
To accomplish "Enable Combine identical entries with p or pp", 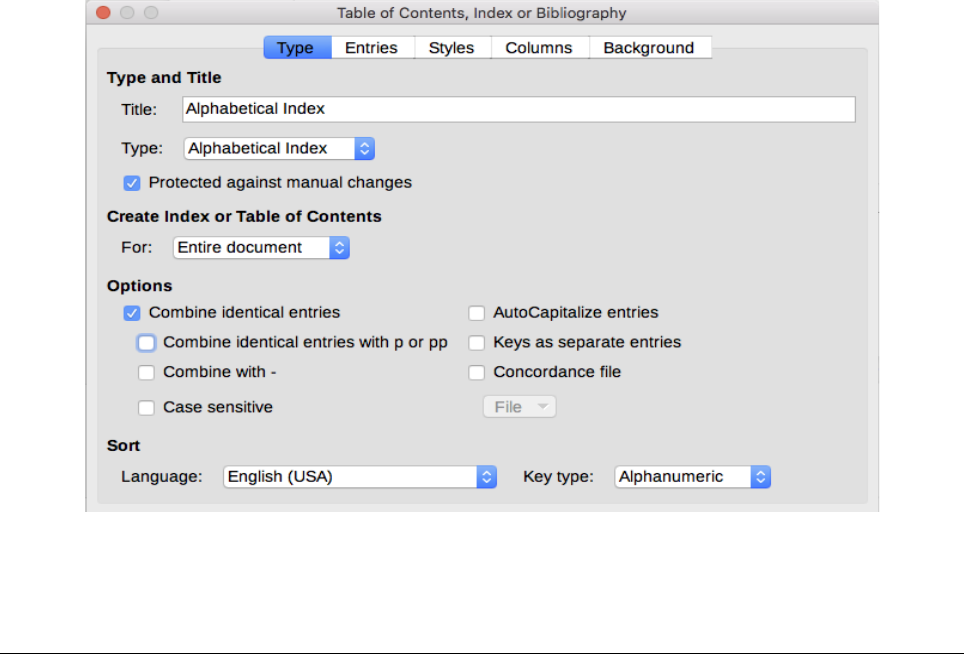I will (x=147, y=343).
